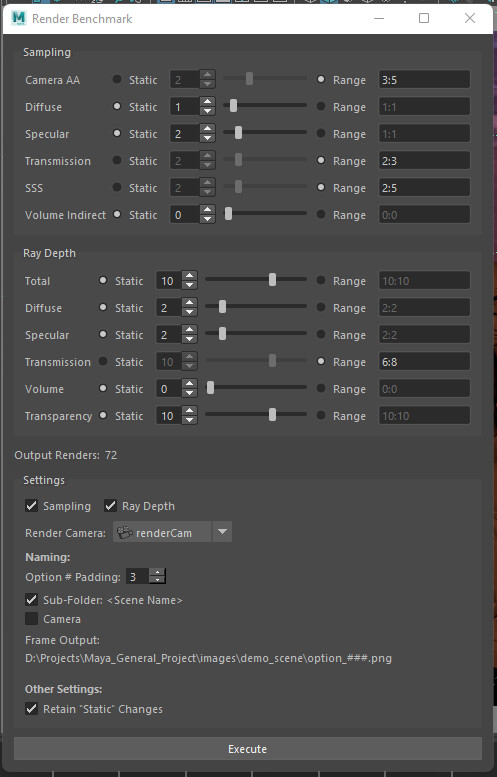Click Ray Depth Transmission range field 6:8
This screenshot has height=777, width=497.
tap(424, 362)
